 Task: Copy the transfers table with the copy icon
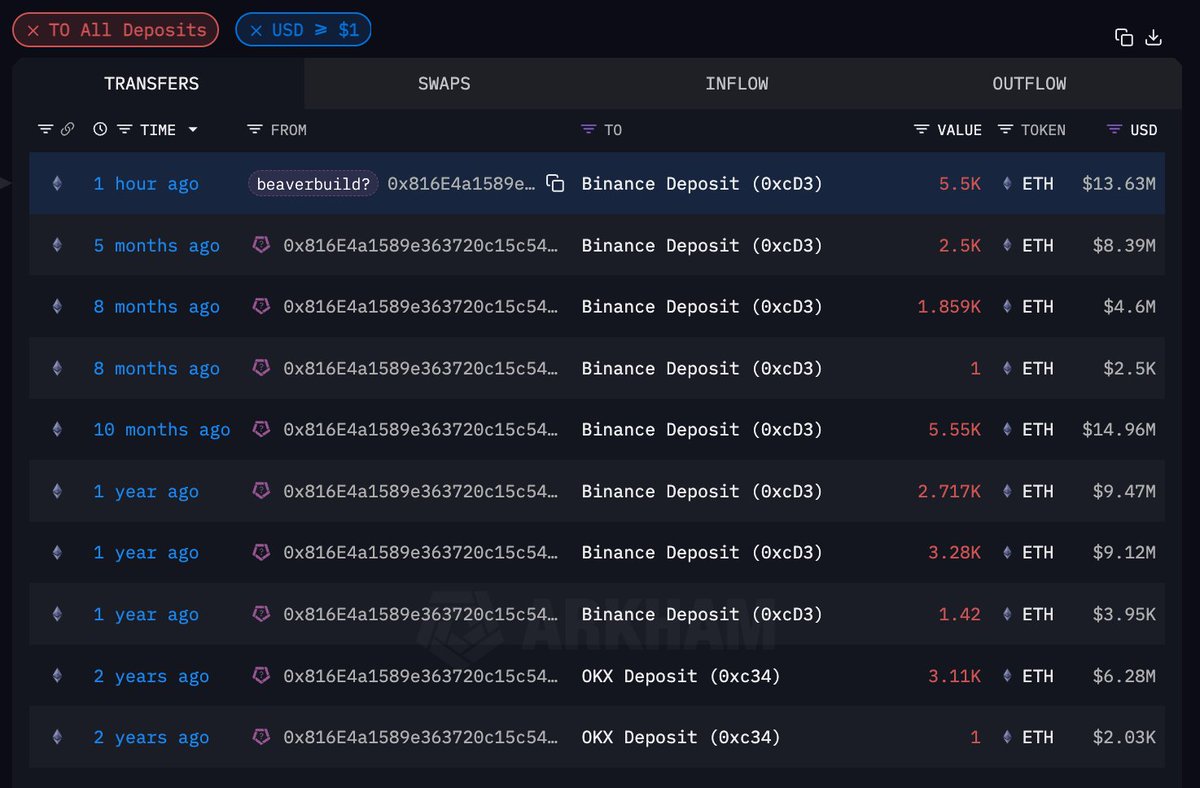click(1124, 38)
